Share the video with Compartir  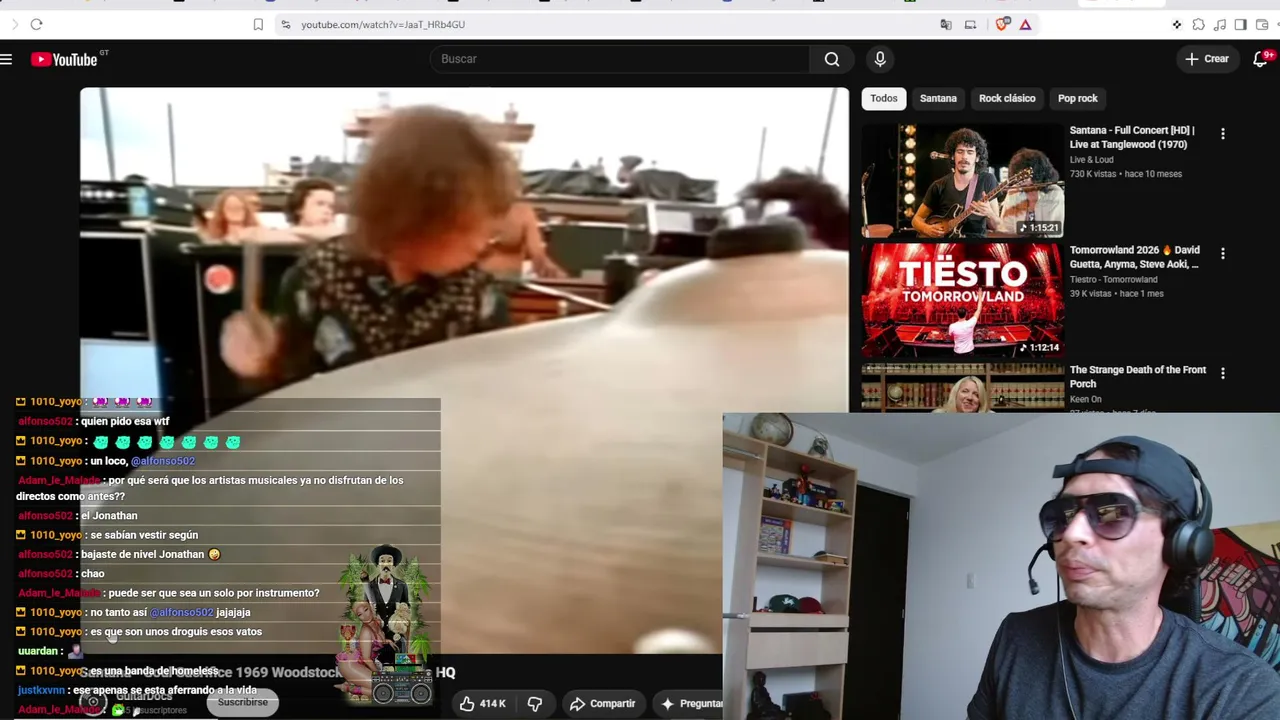click(x=602, y=704)
